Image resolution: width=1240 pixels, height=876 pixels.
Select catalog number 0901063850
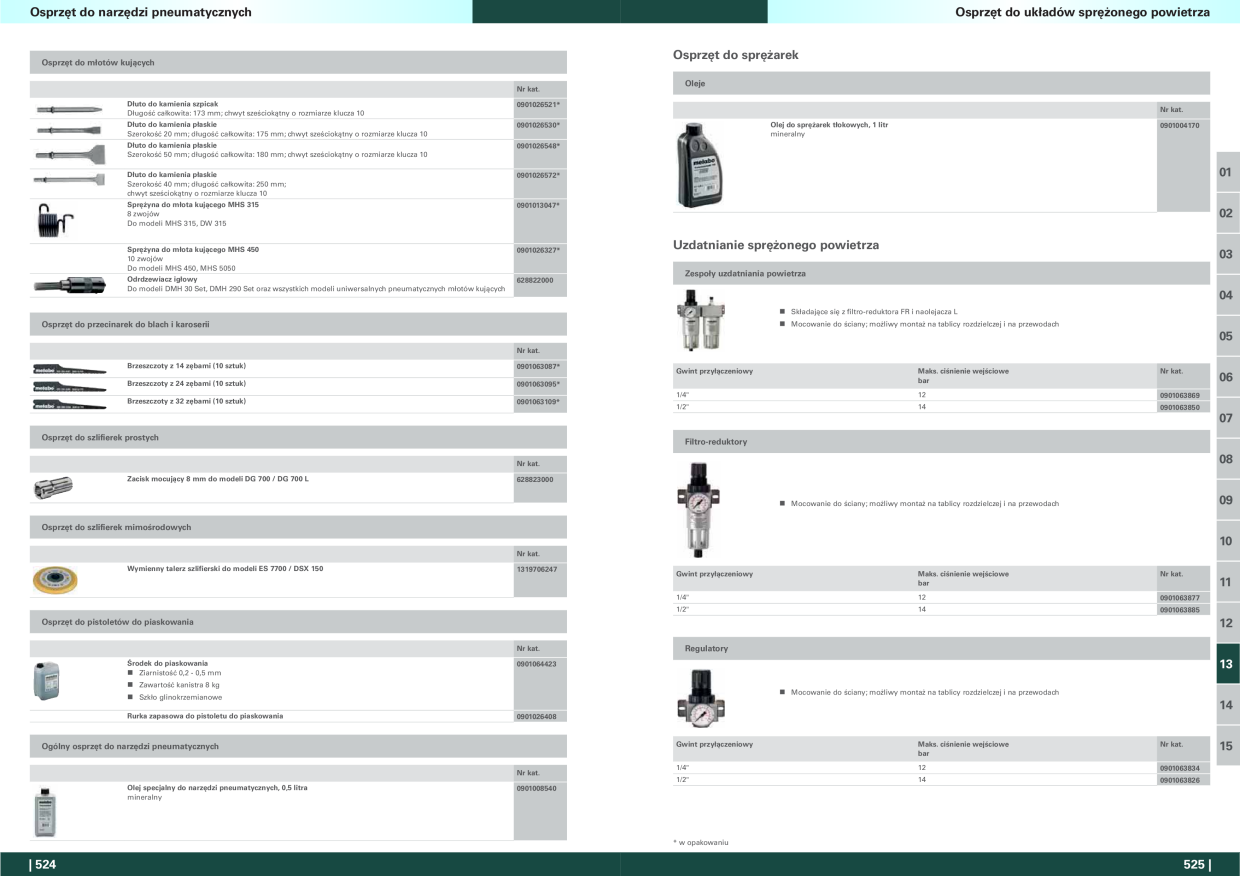(x=1180, y=408)
